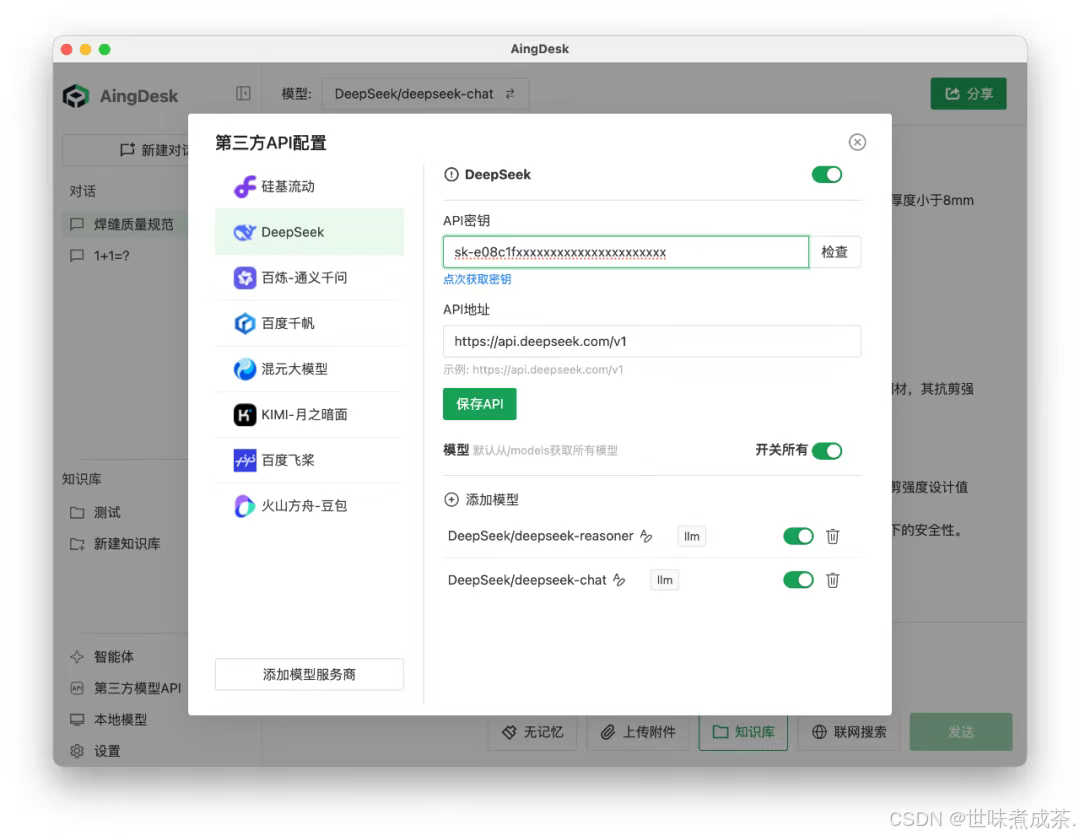Select the 硅基流动 provider
1080x836 pixels.
[309, 187]
